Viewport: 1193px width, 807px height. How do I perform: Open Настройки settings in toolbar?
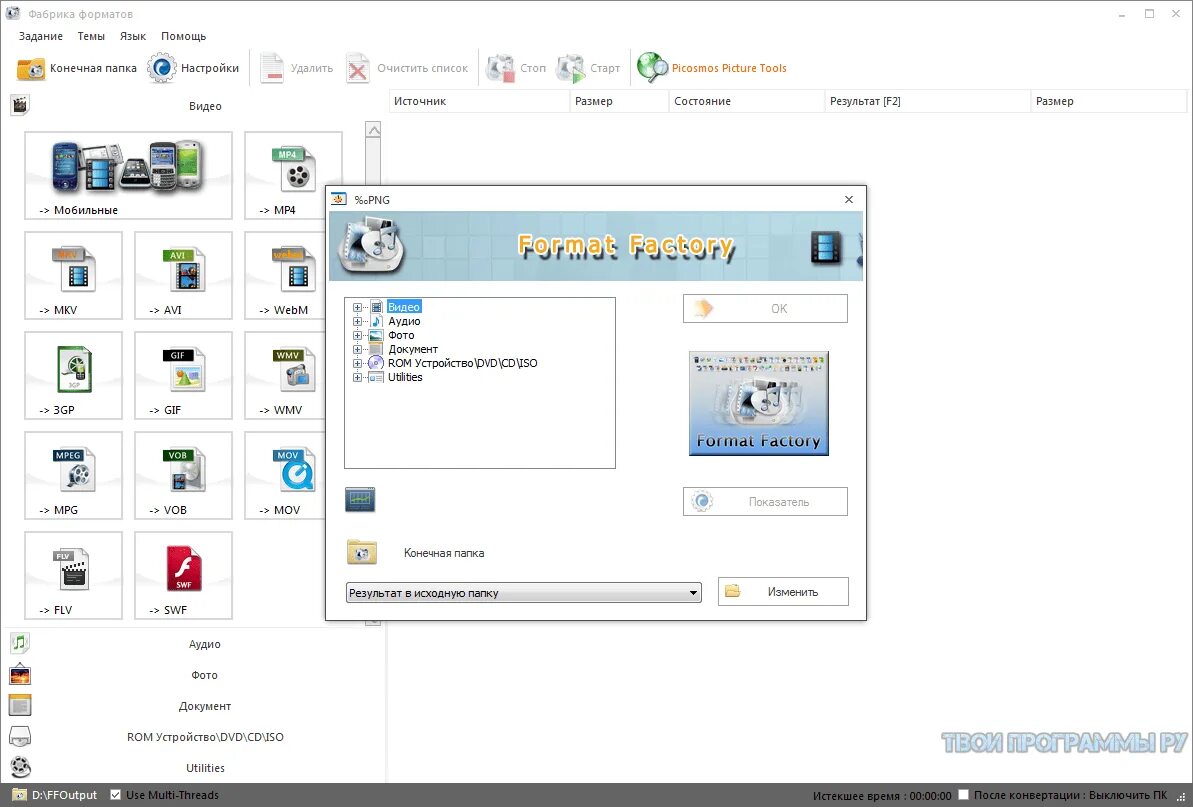tap(193, 68)
